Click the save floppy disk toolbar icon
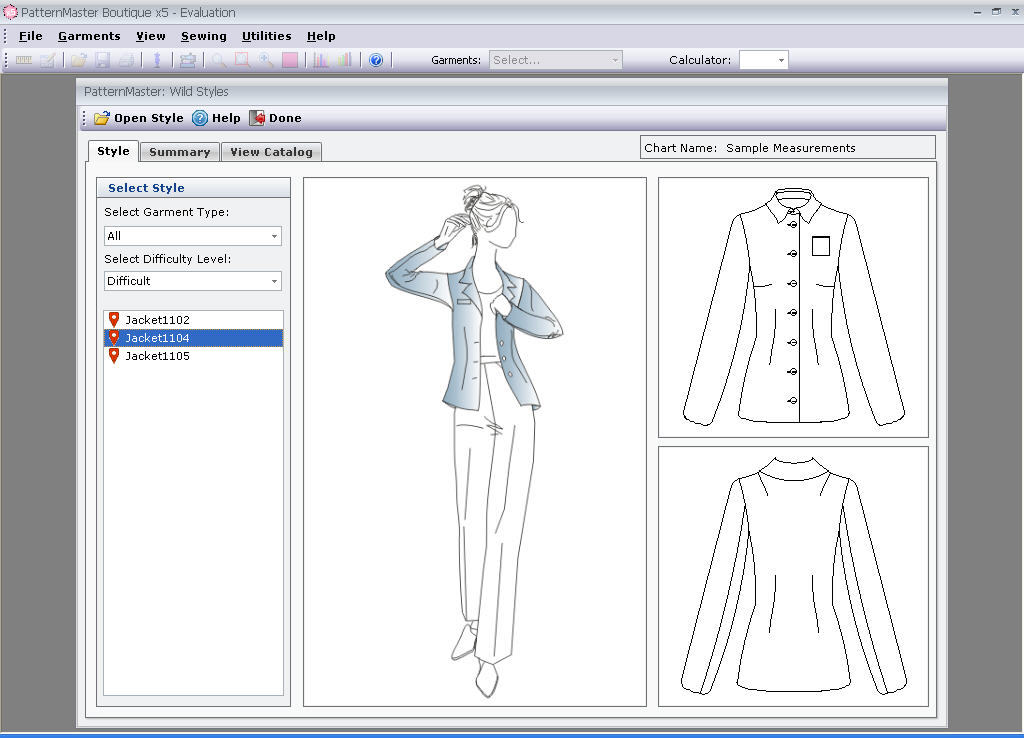Image resolution: width=1024 pixels, height=738 pixels. click(x=103, y=60)
